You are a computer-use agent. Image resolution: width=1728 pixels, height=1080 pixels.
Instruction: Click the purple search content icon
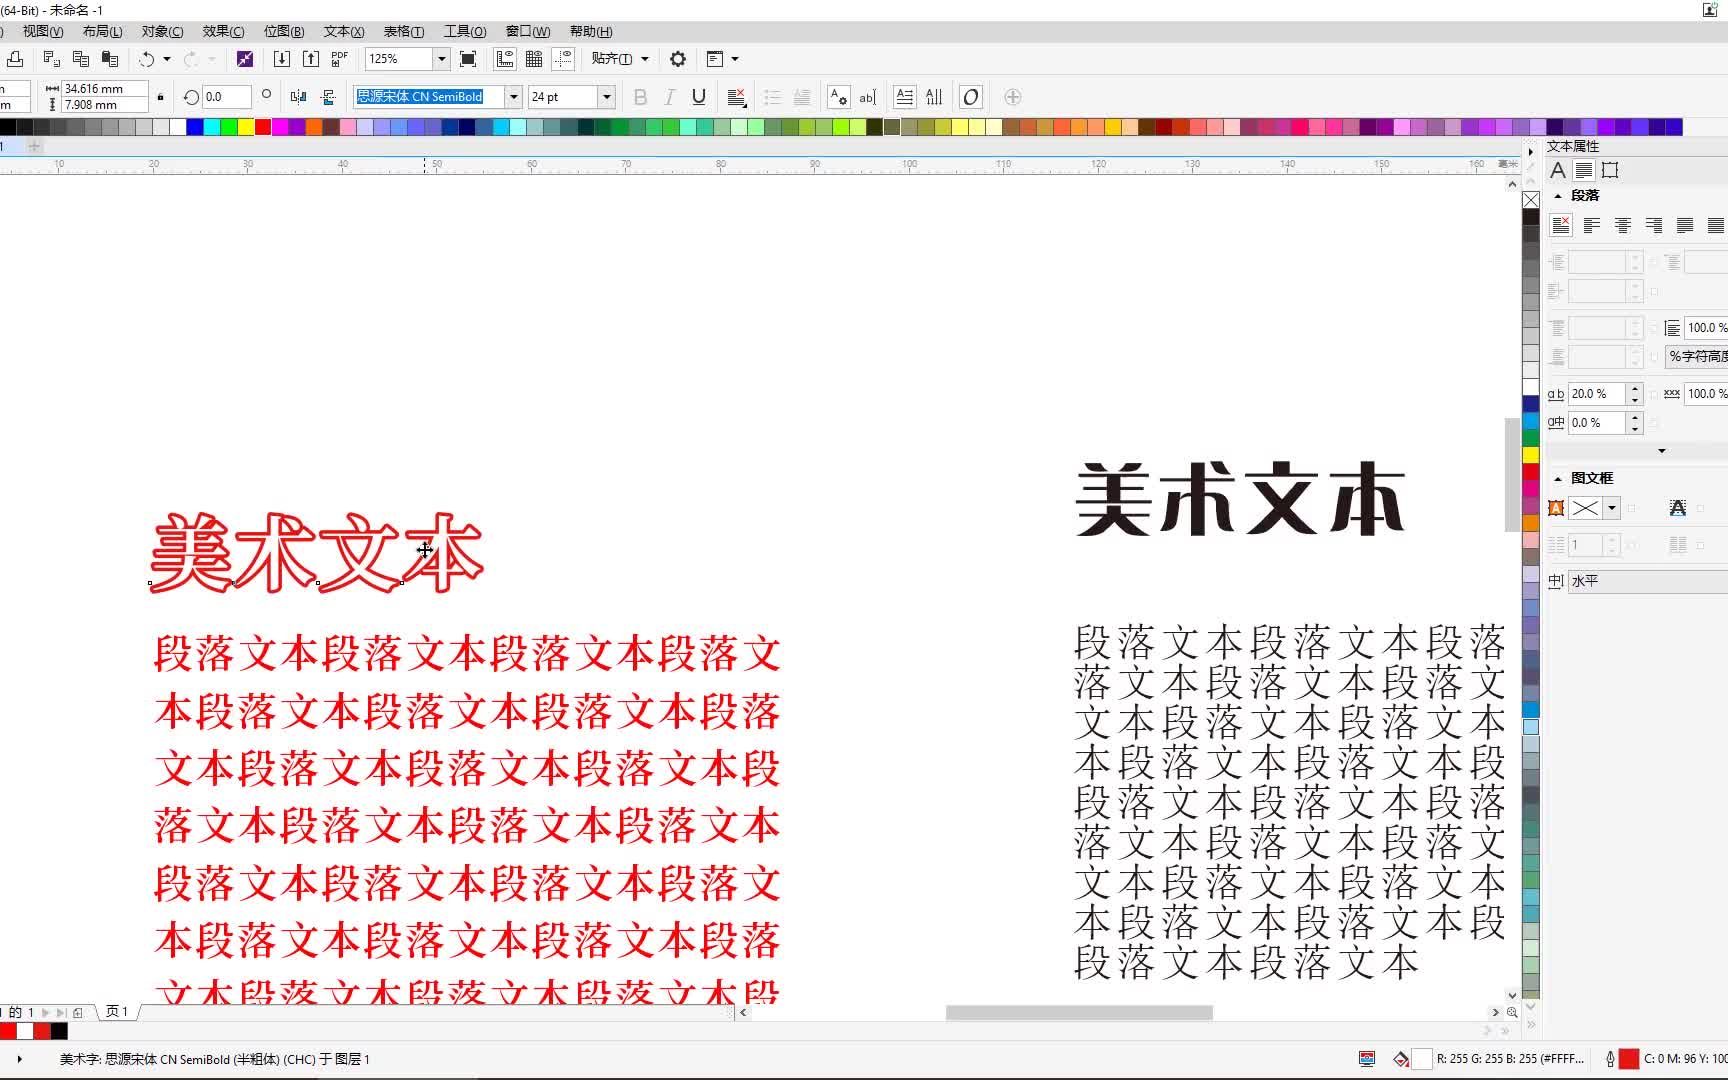click(x=245, y=59)
